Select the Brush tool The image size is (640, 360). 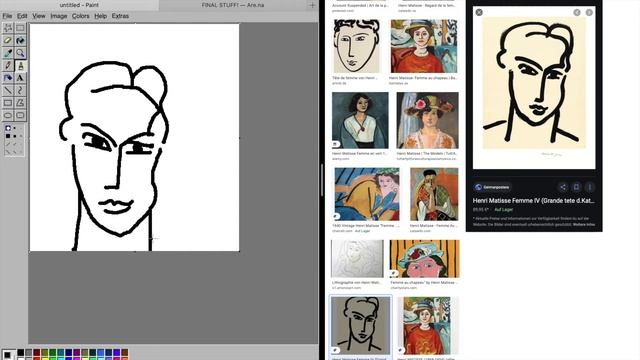20,65
